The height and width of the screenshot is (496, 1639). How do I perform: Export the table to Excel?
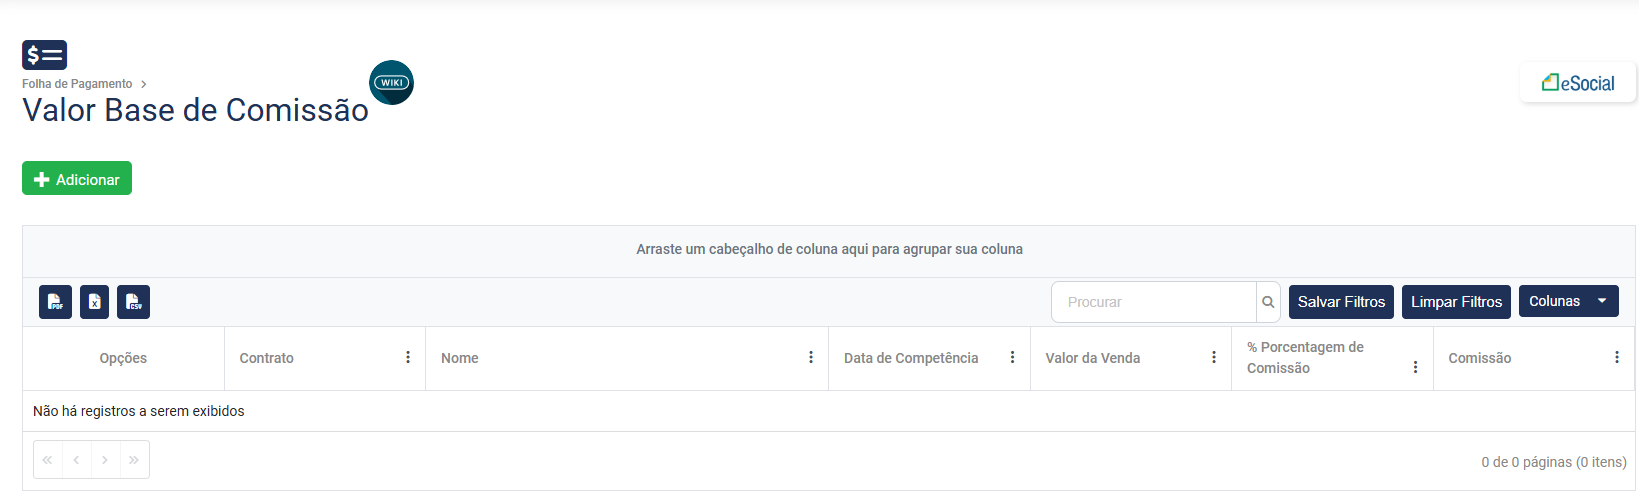[x=94, y=302]
